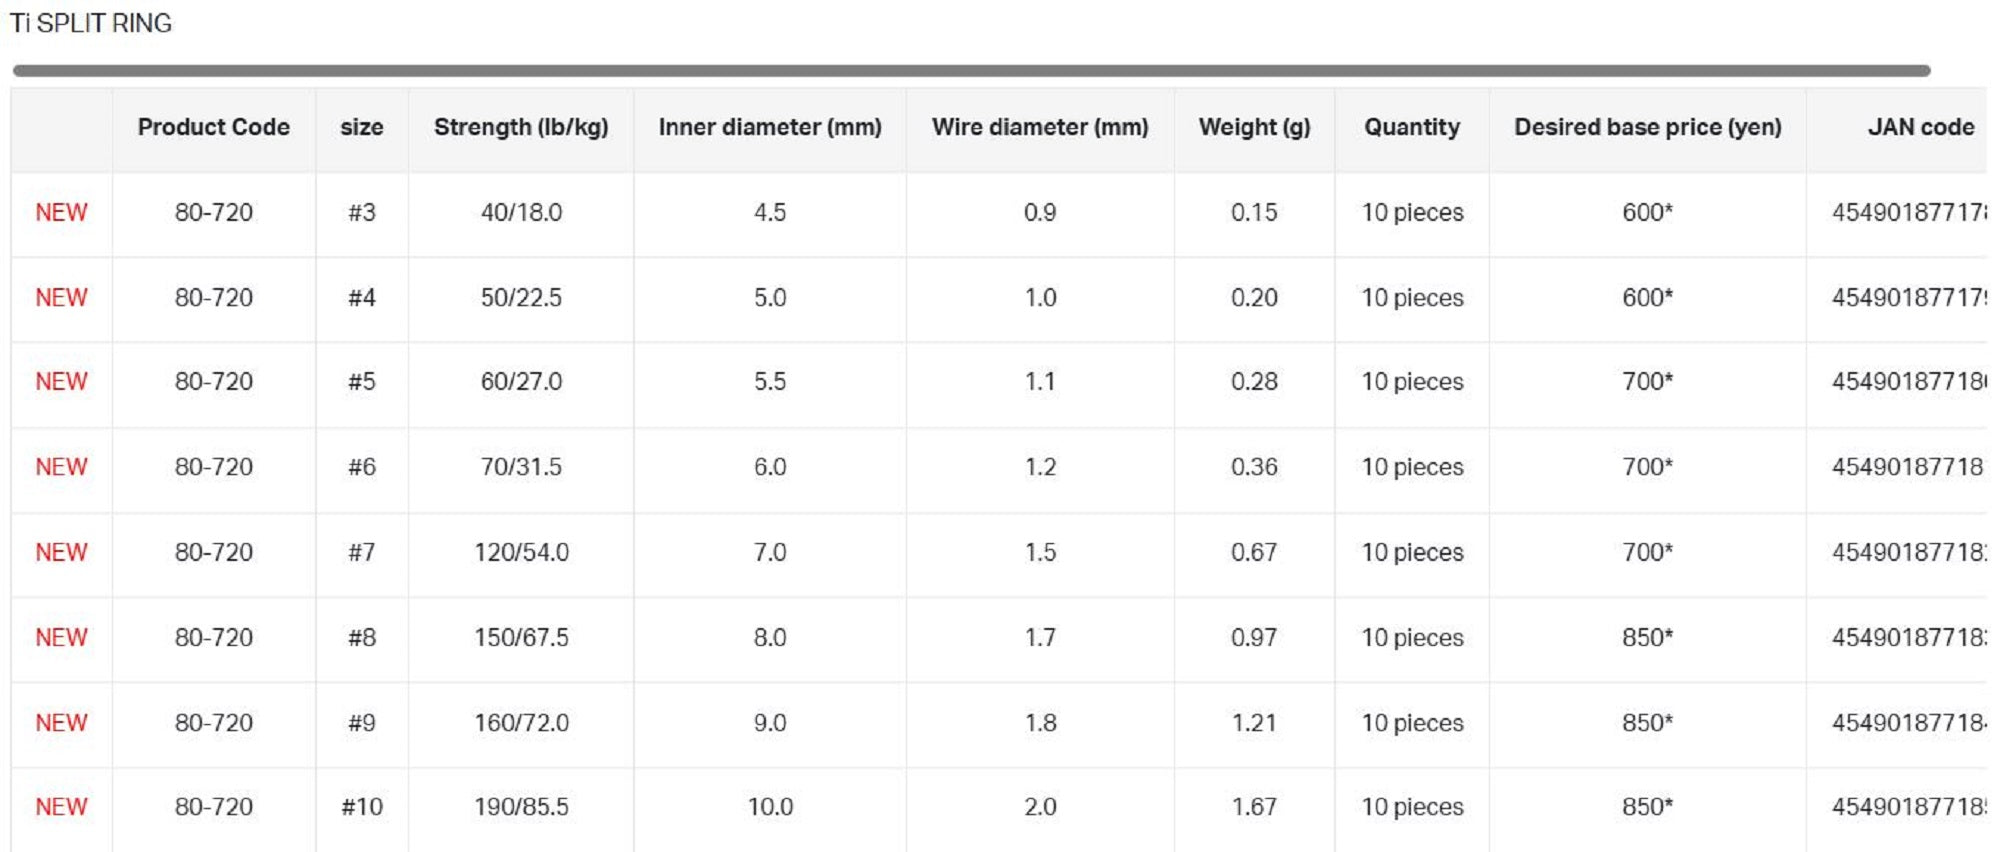Viewport: 2000px width, 852px height.
Task: Click the size column header
Action: click(362, 127)
